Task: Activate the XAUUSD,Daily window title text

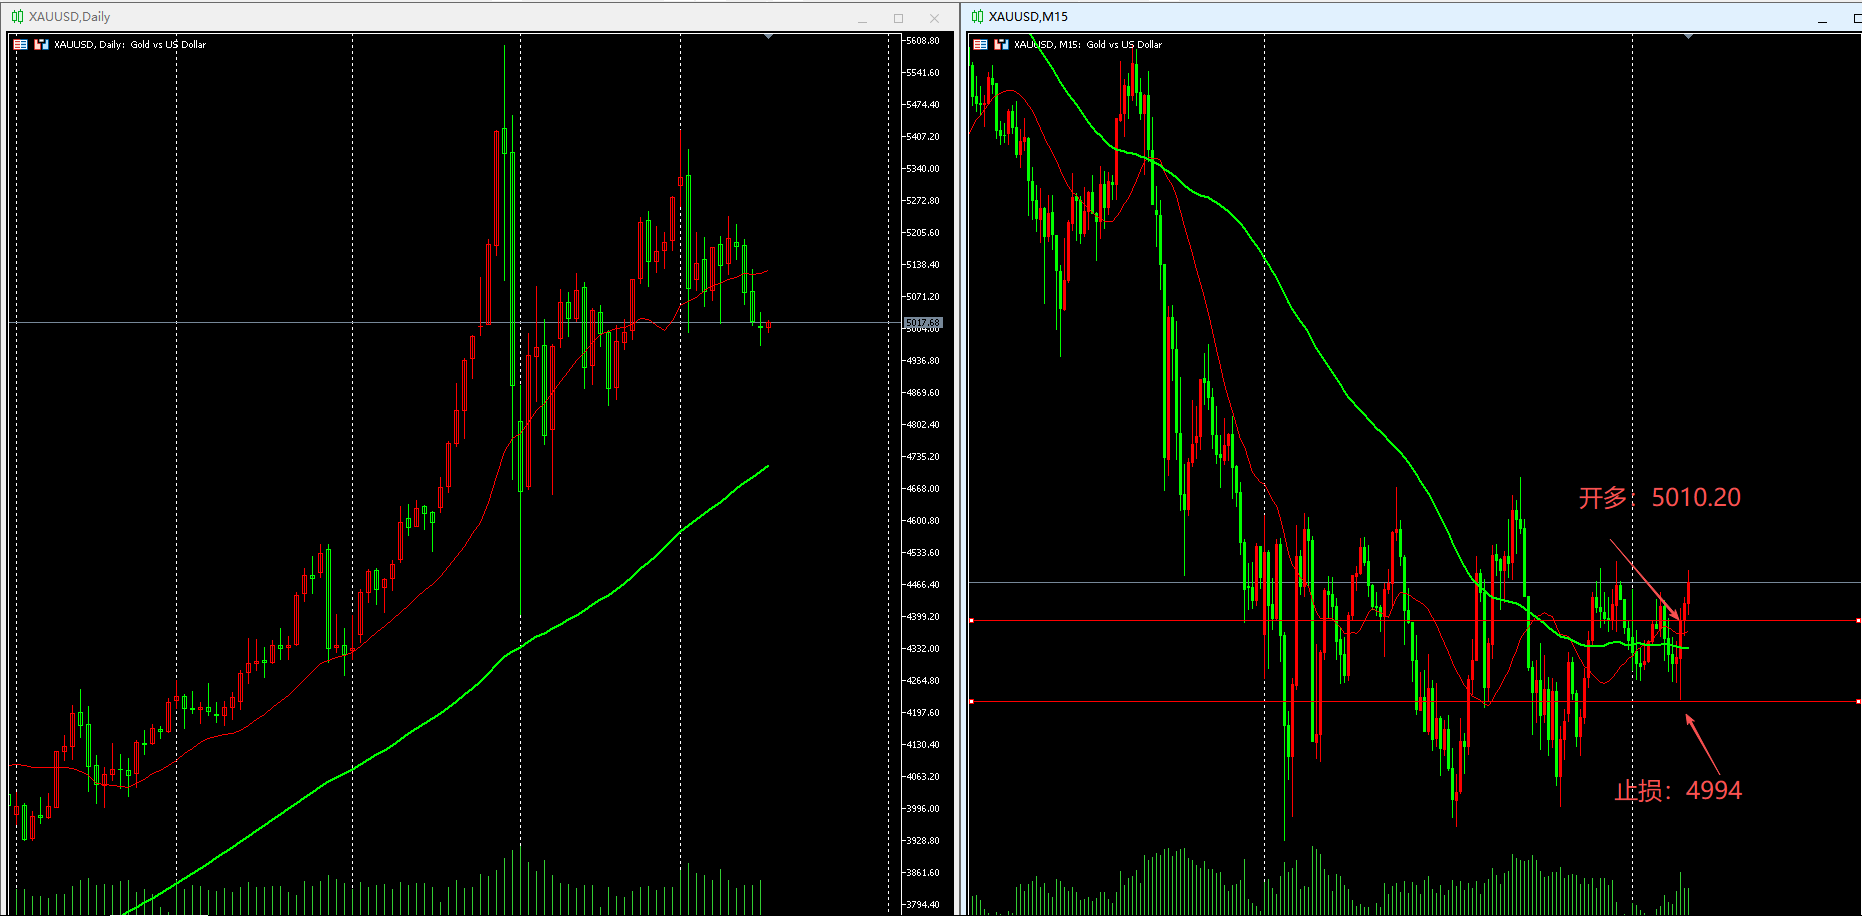Action: [69, 17]
